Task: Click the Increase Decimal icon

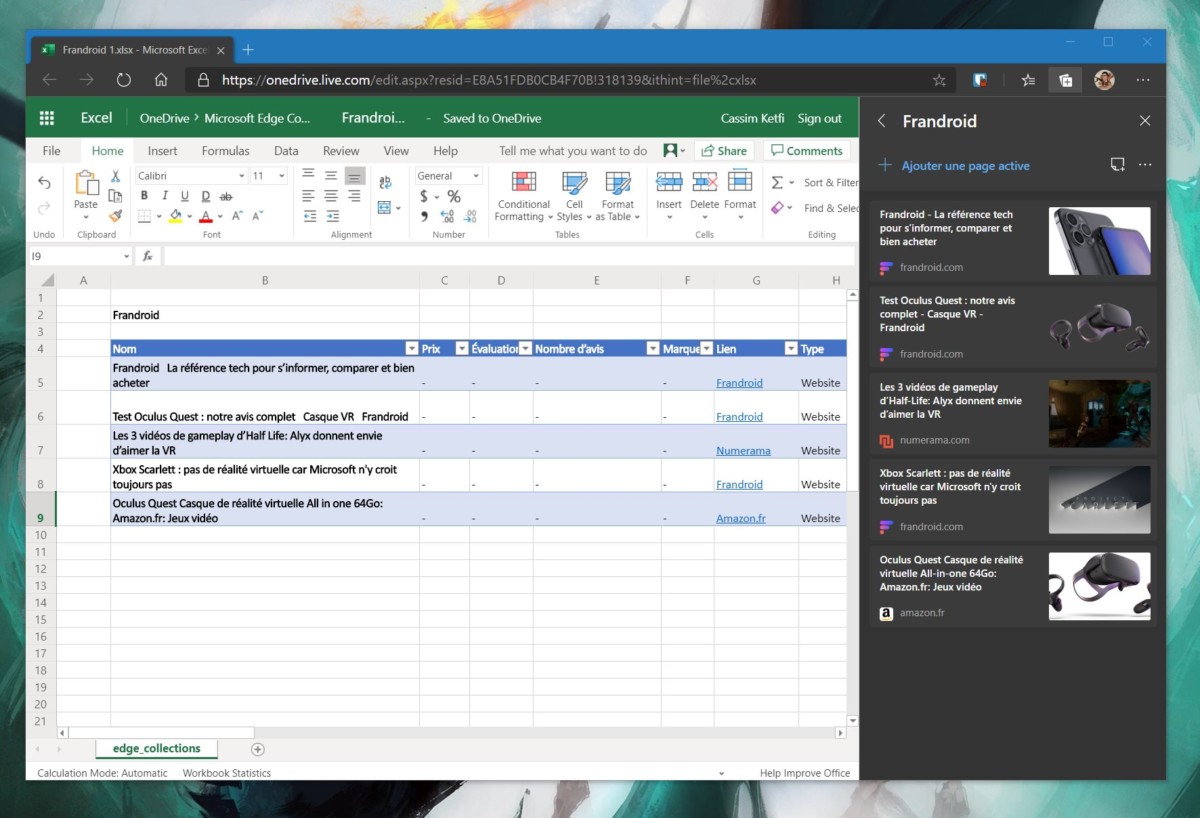Action: 446,216
